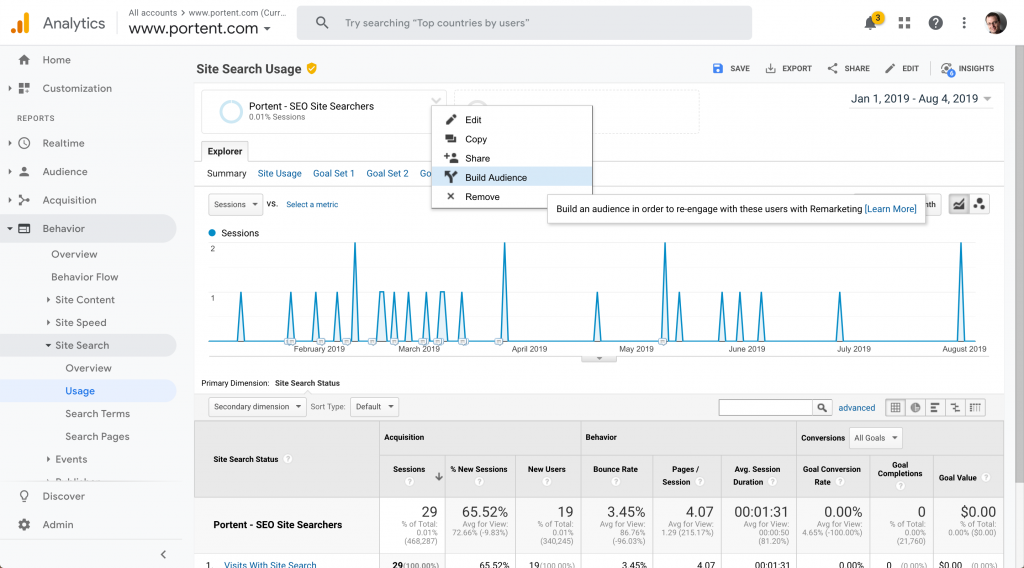Open the All Goals conversions dropdown

(x=876, y=438)
